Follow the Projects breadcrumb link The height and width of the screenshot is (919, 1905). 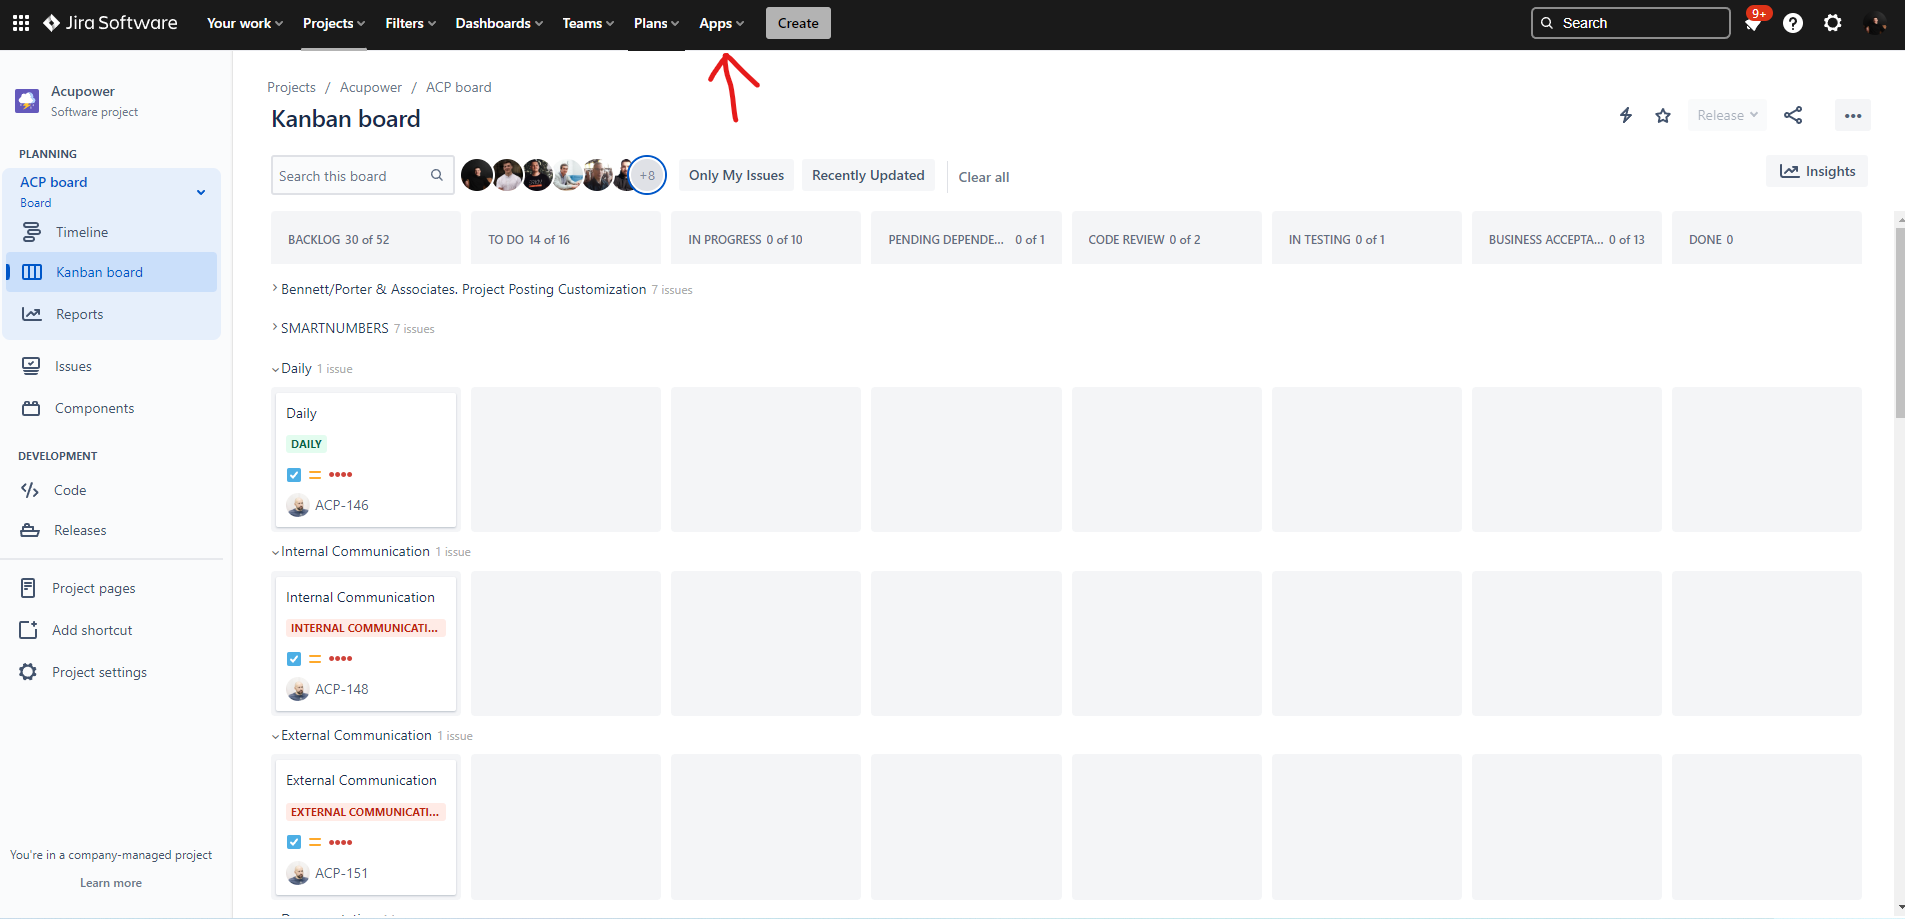point(291,87)
